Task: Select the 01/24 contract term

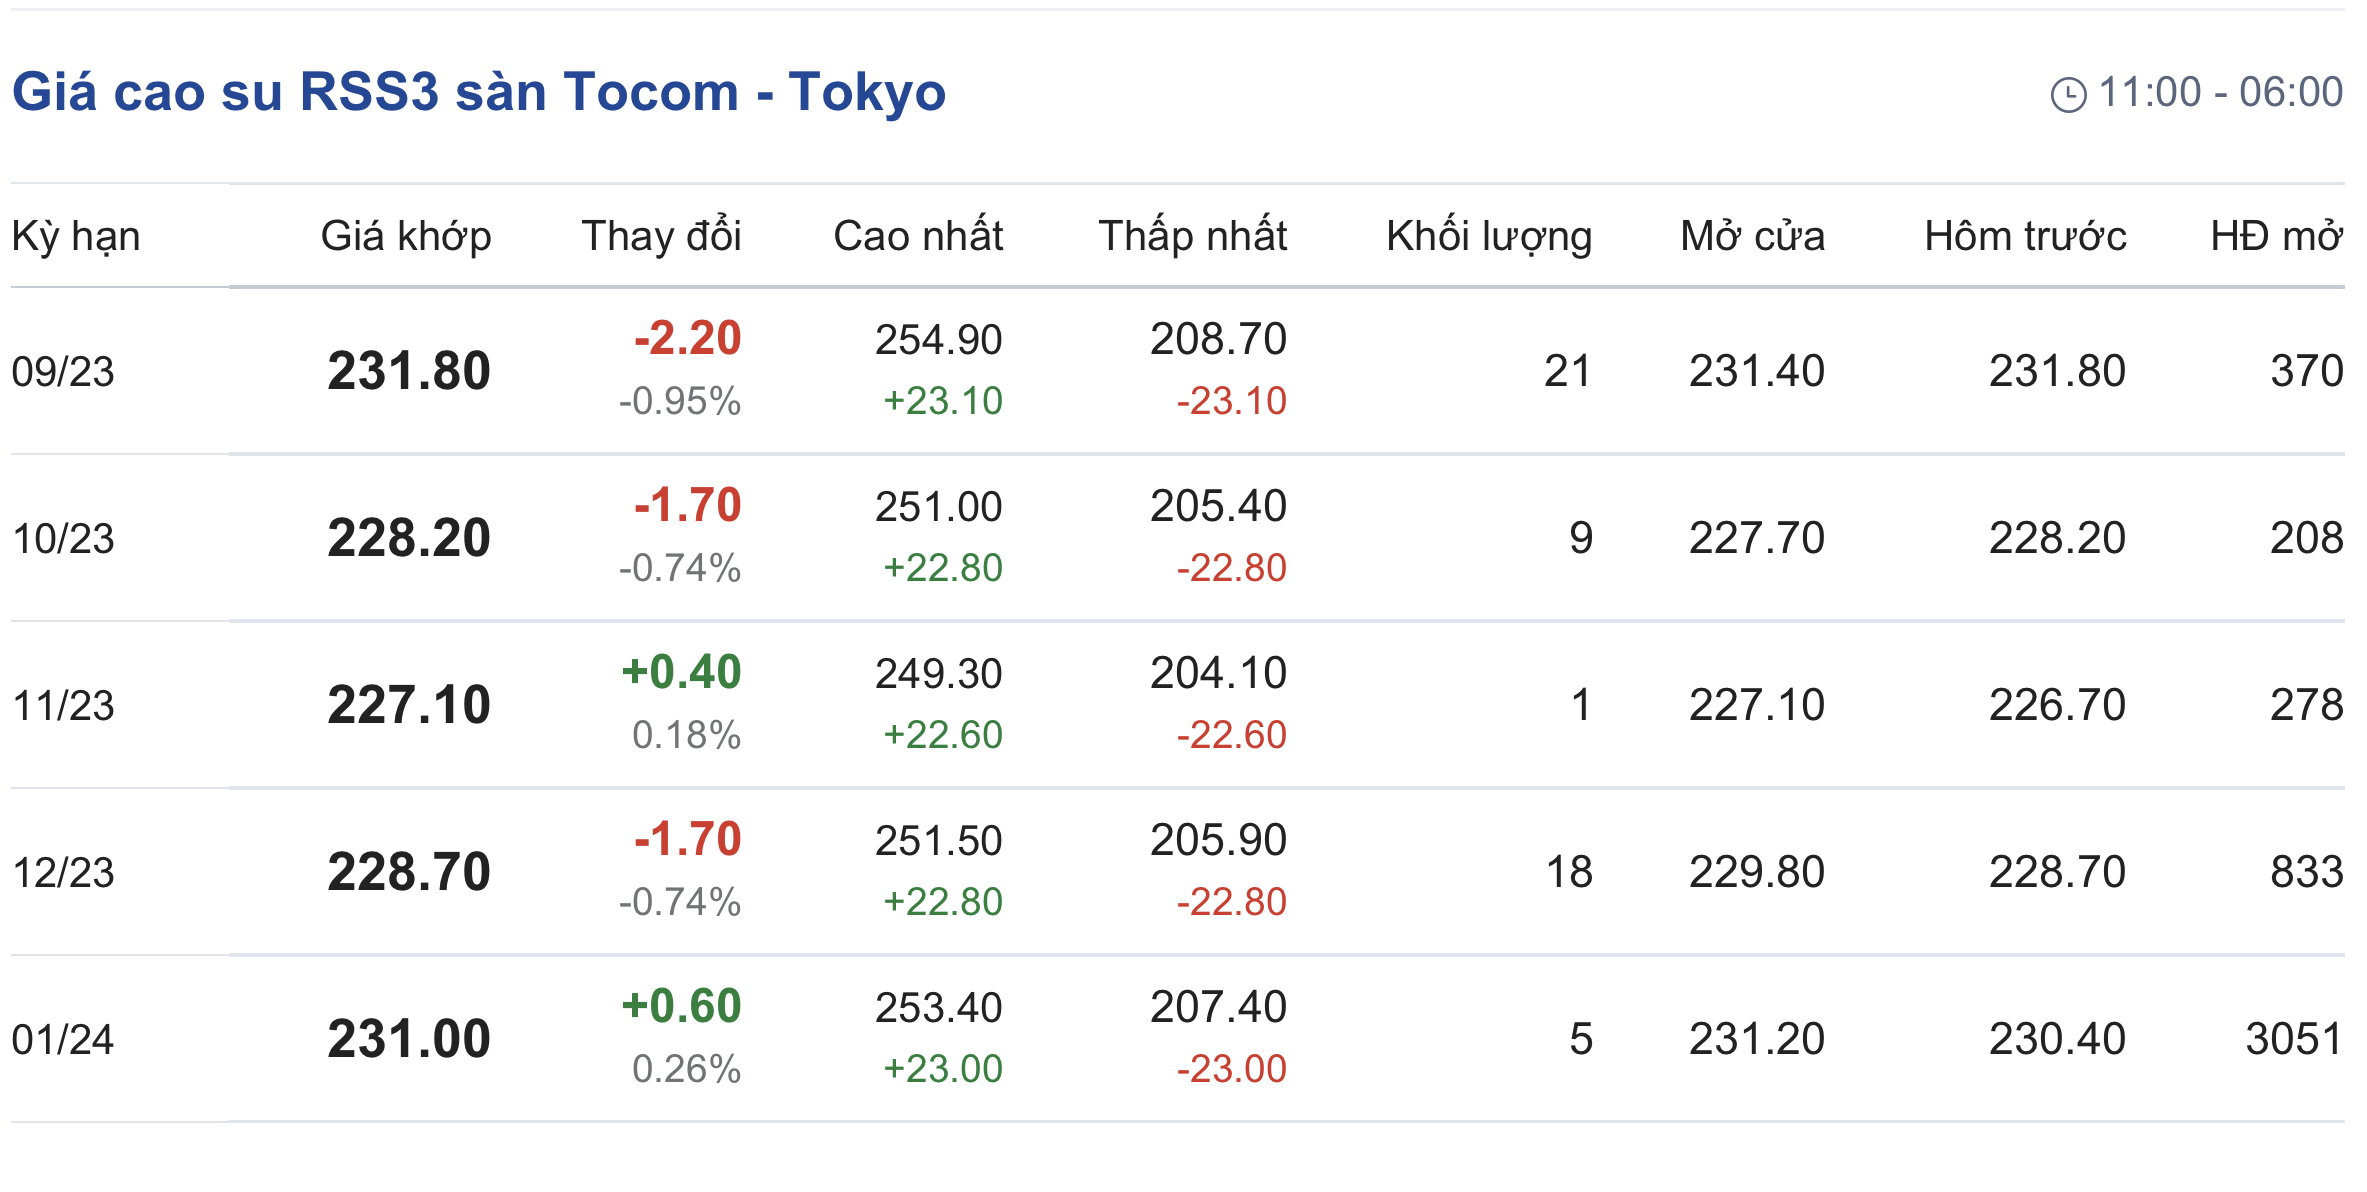Action: 63,1040
